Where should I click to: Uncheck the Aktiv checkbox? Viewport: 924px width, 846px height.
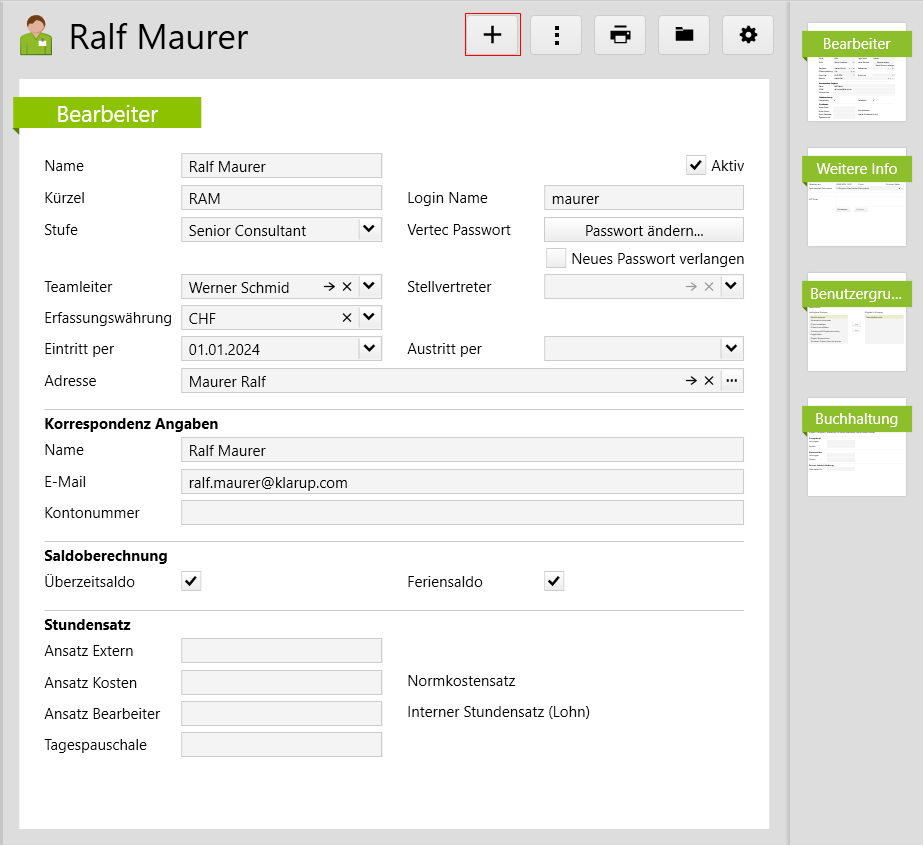[696, 166]
